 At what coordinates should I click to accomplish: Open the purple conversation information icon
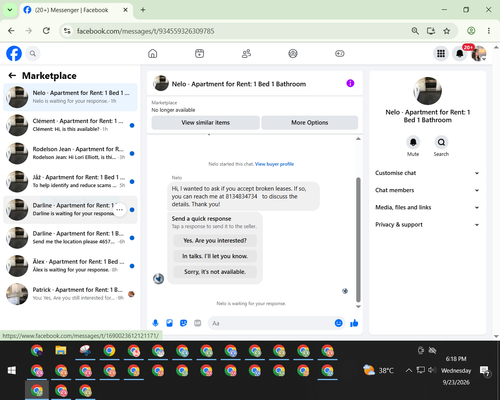(x=350, y=83)
